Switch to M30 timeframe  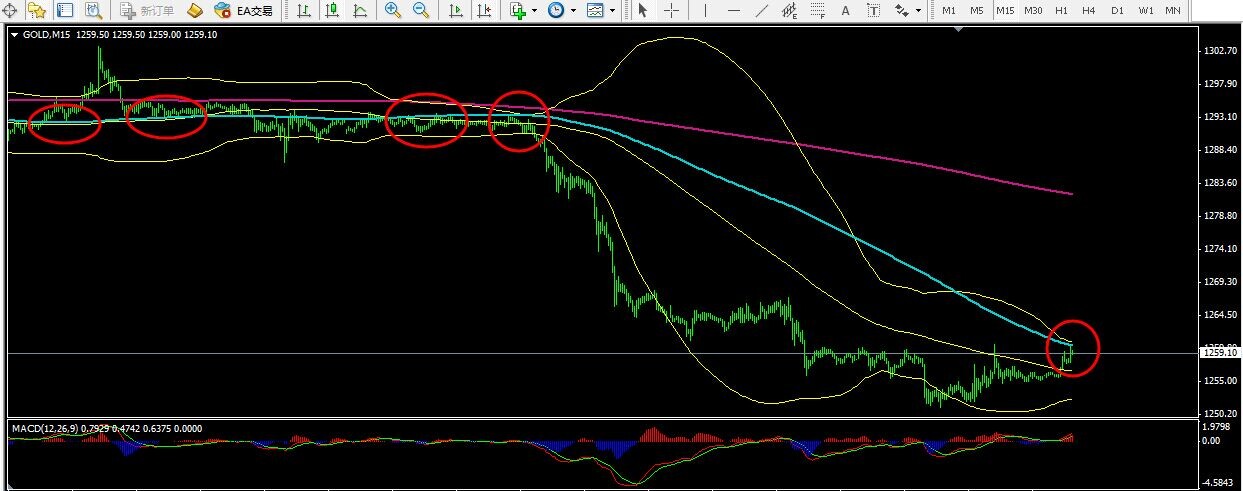coord(1033,11)
